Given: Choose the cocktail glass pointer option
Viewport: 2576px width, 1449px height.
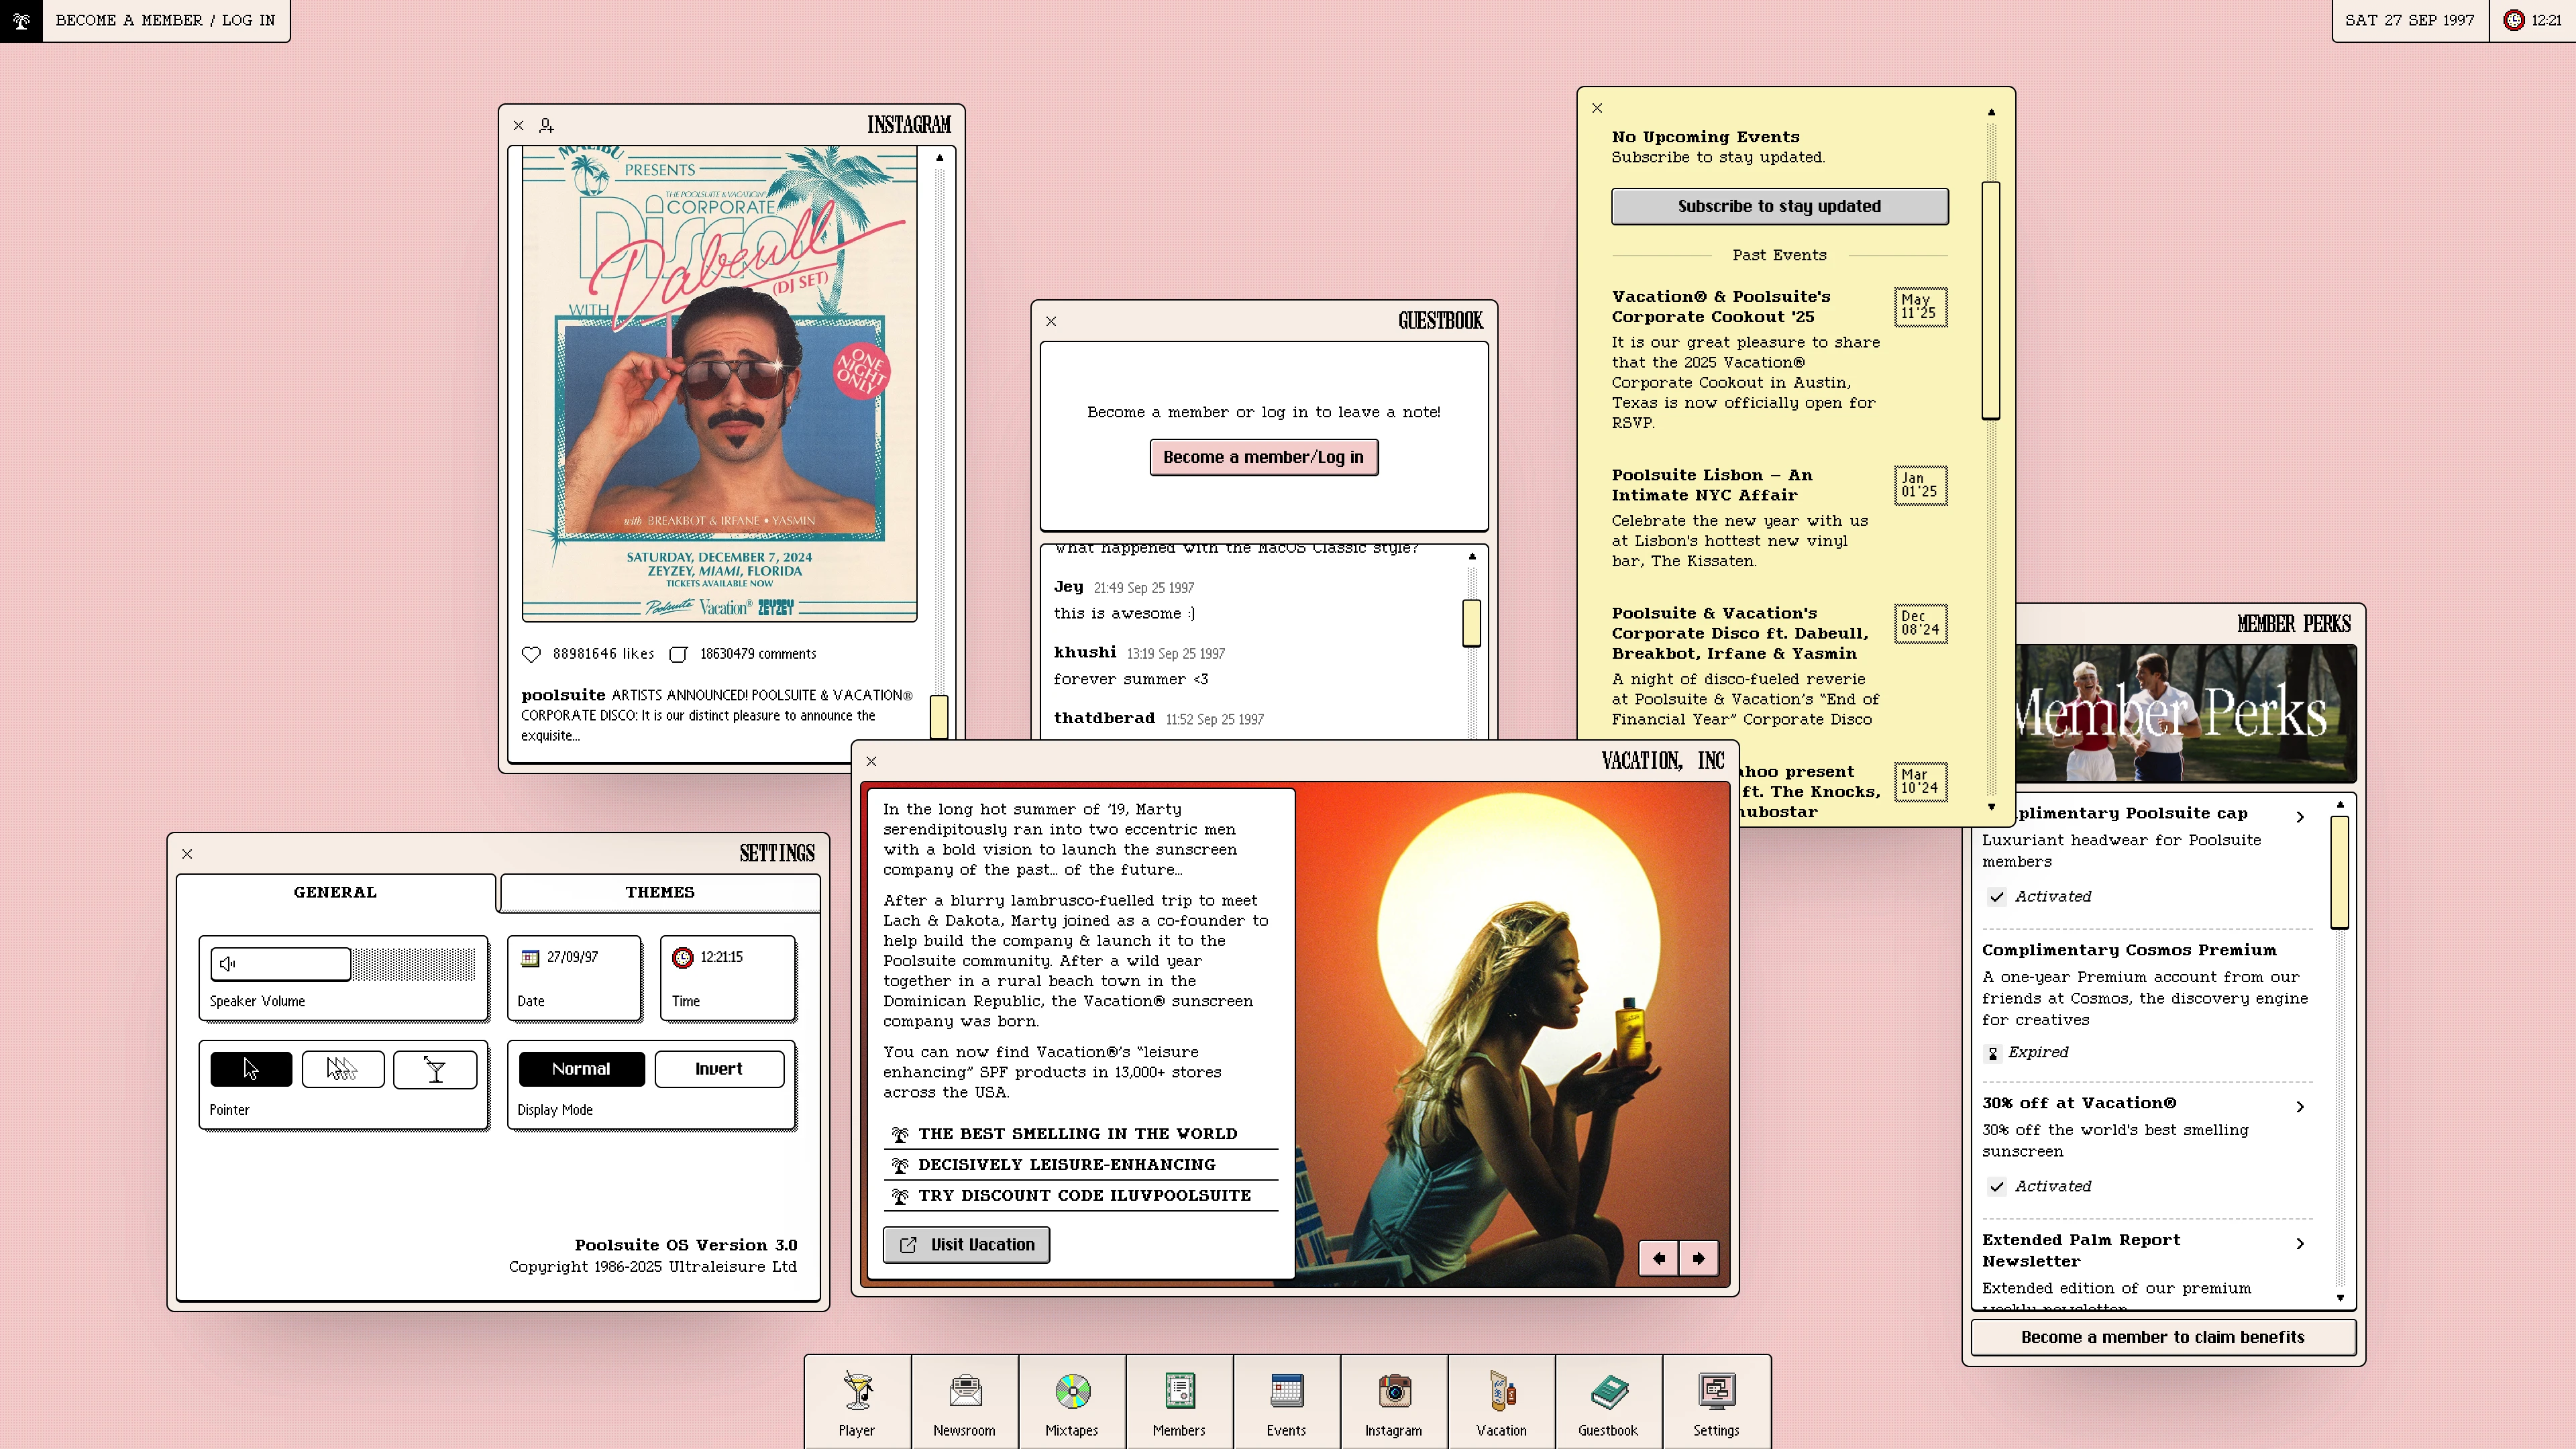Looking at the screenshot, I should (x=435, y=1069).
